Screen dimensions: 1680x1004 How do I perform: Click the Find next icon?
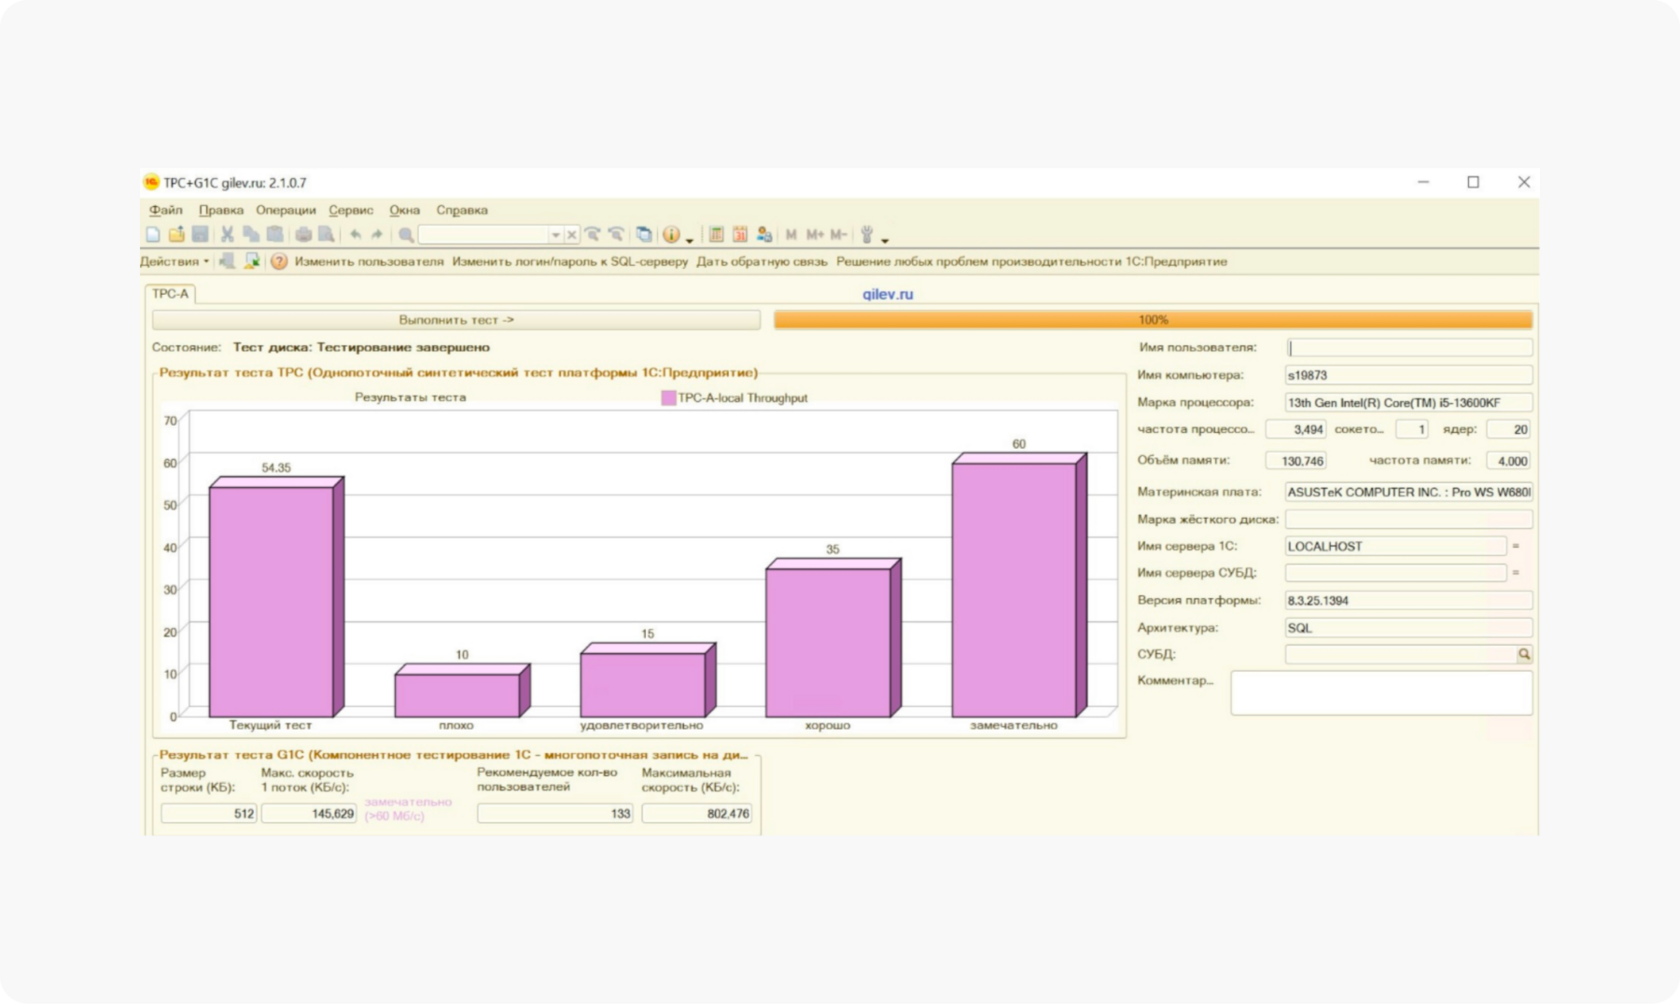coord(593,235)
